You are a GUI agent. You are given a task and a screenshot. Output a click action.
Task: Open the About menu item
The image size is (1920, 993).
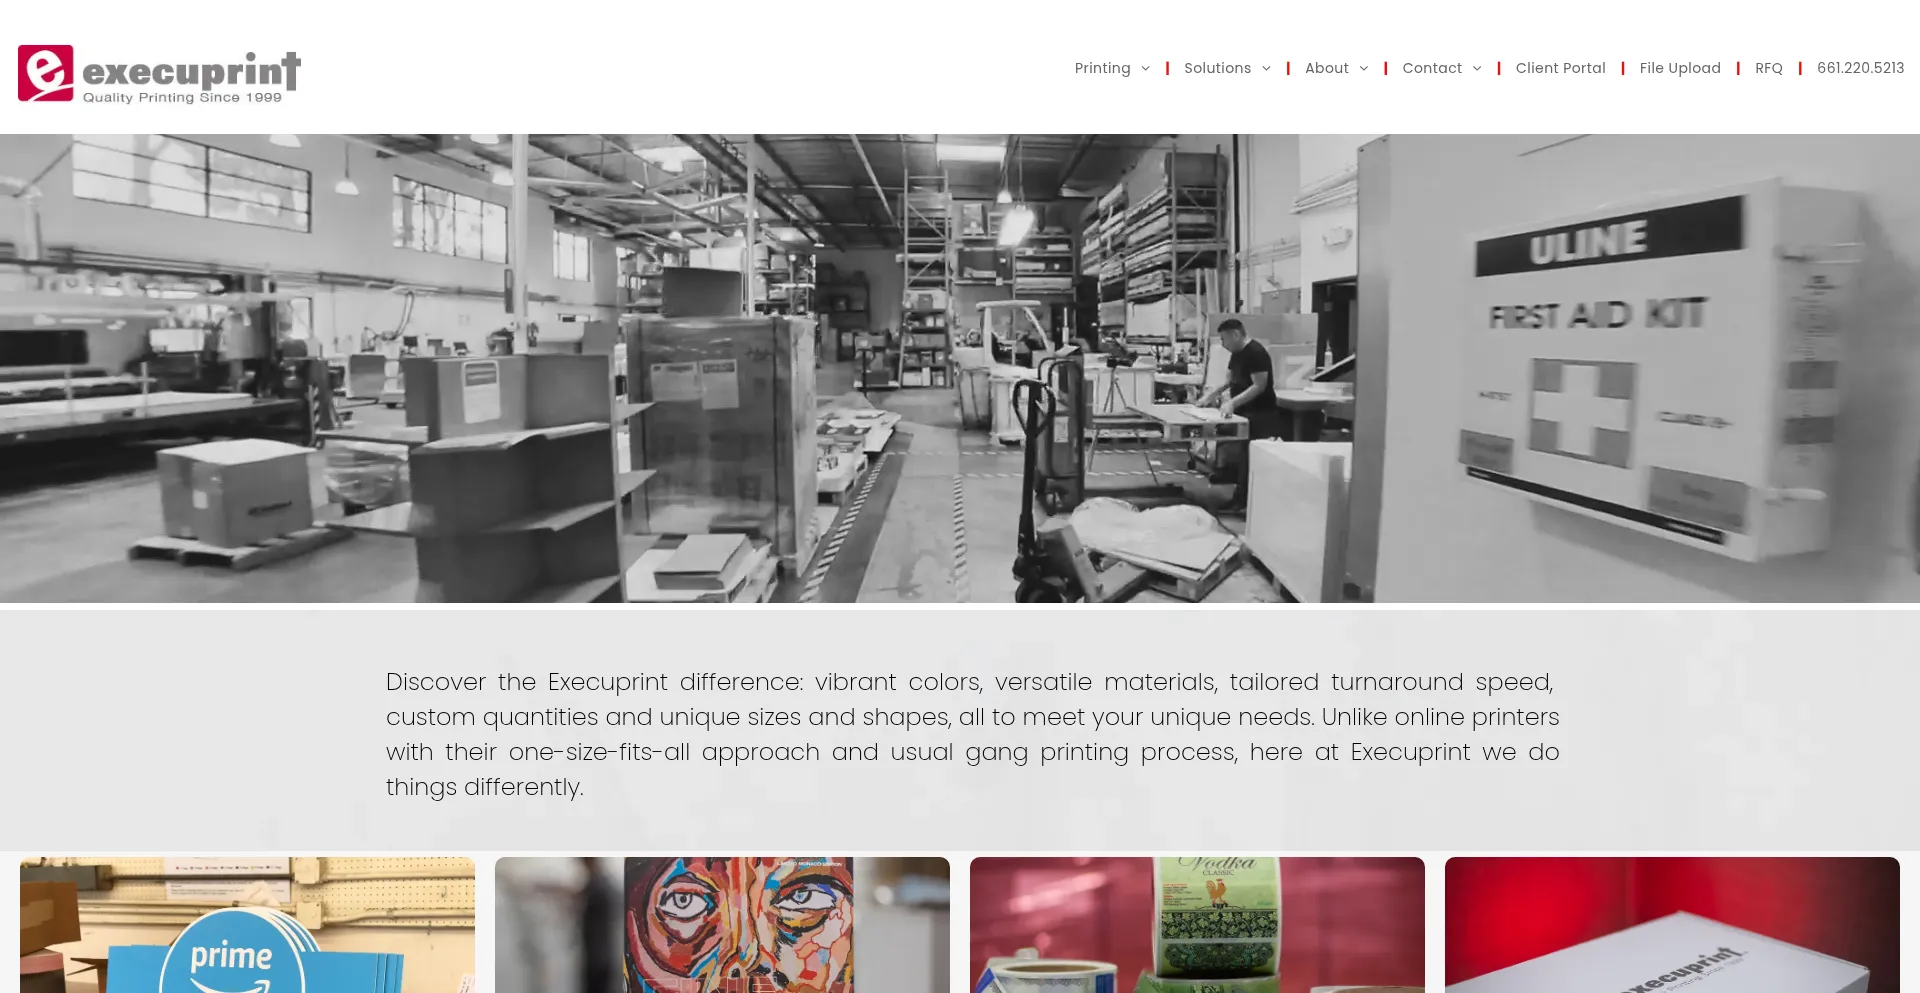[x=1326, y=68]
